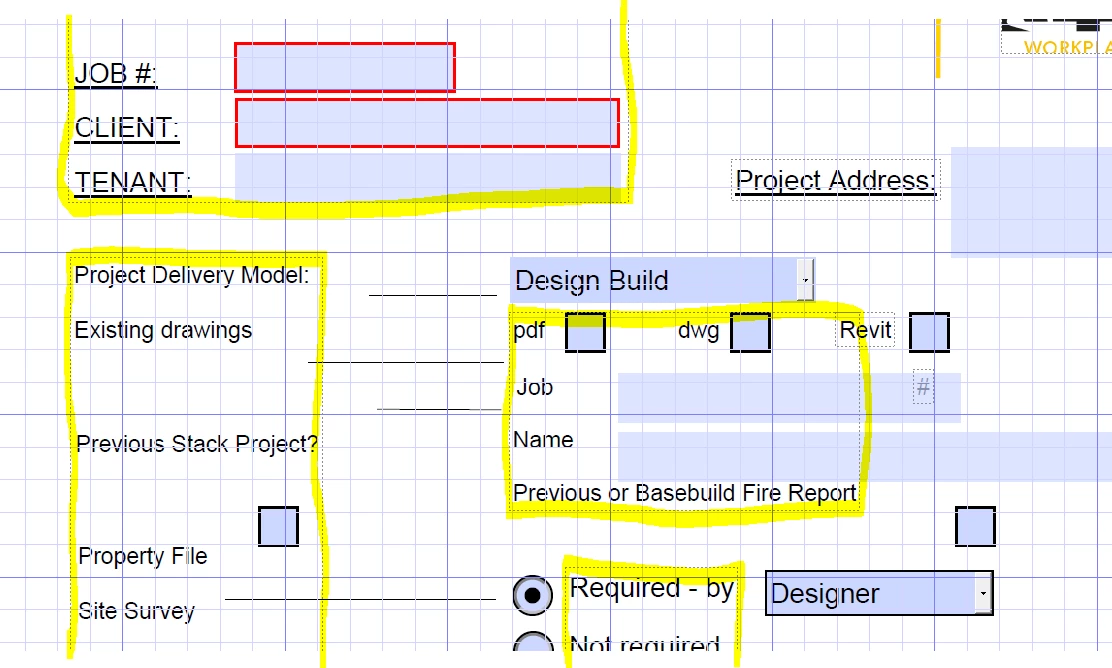The height and width of the screenshot is (668, 1112).
Task: Tick the Property File checkbox
Action: click(x=278, y=526)
